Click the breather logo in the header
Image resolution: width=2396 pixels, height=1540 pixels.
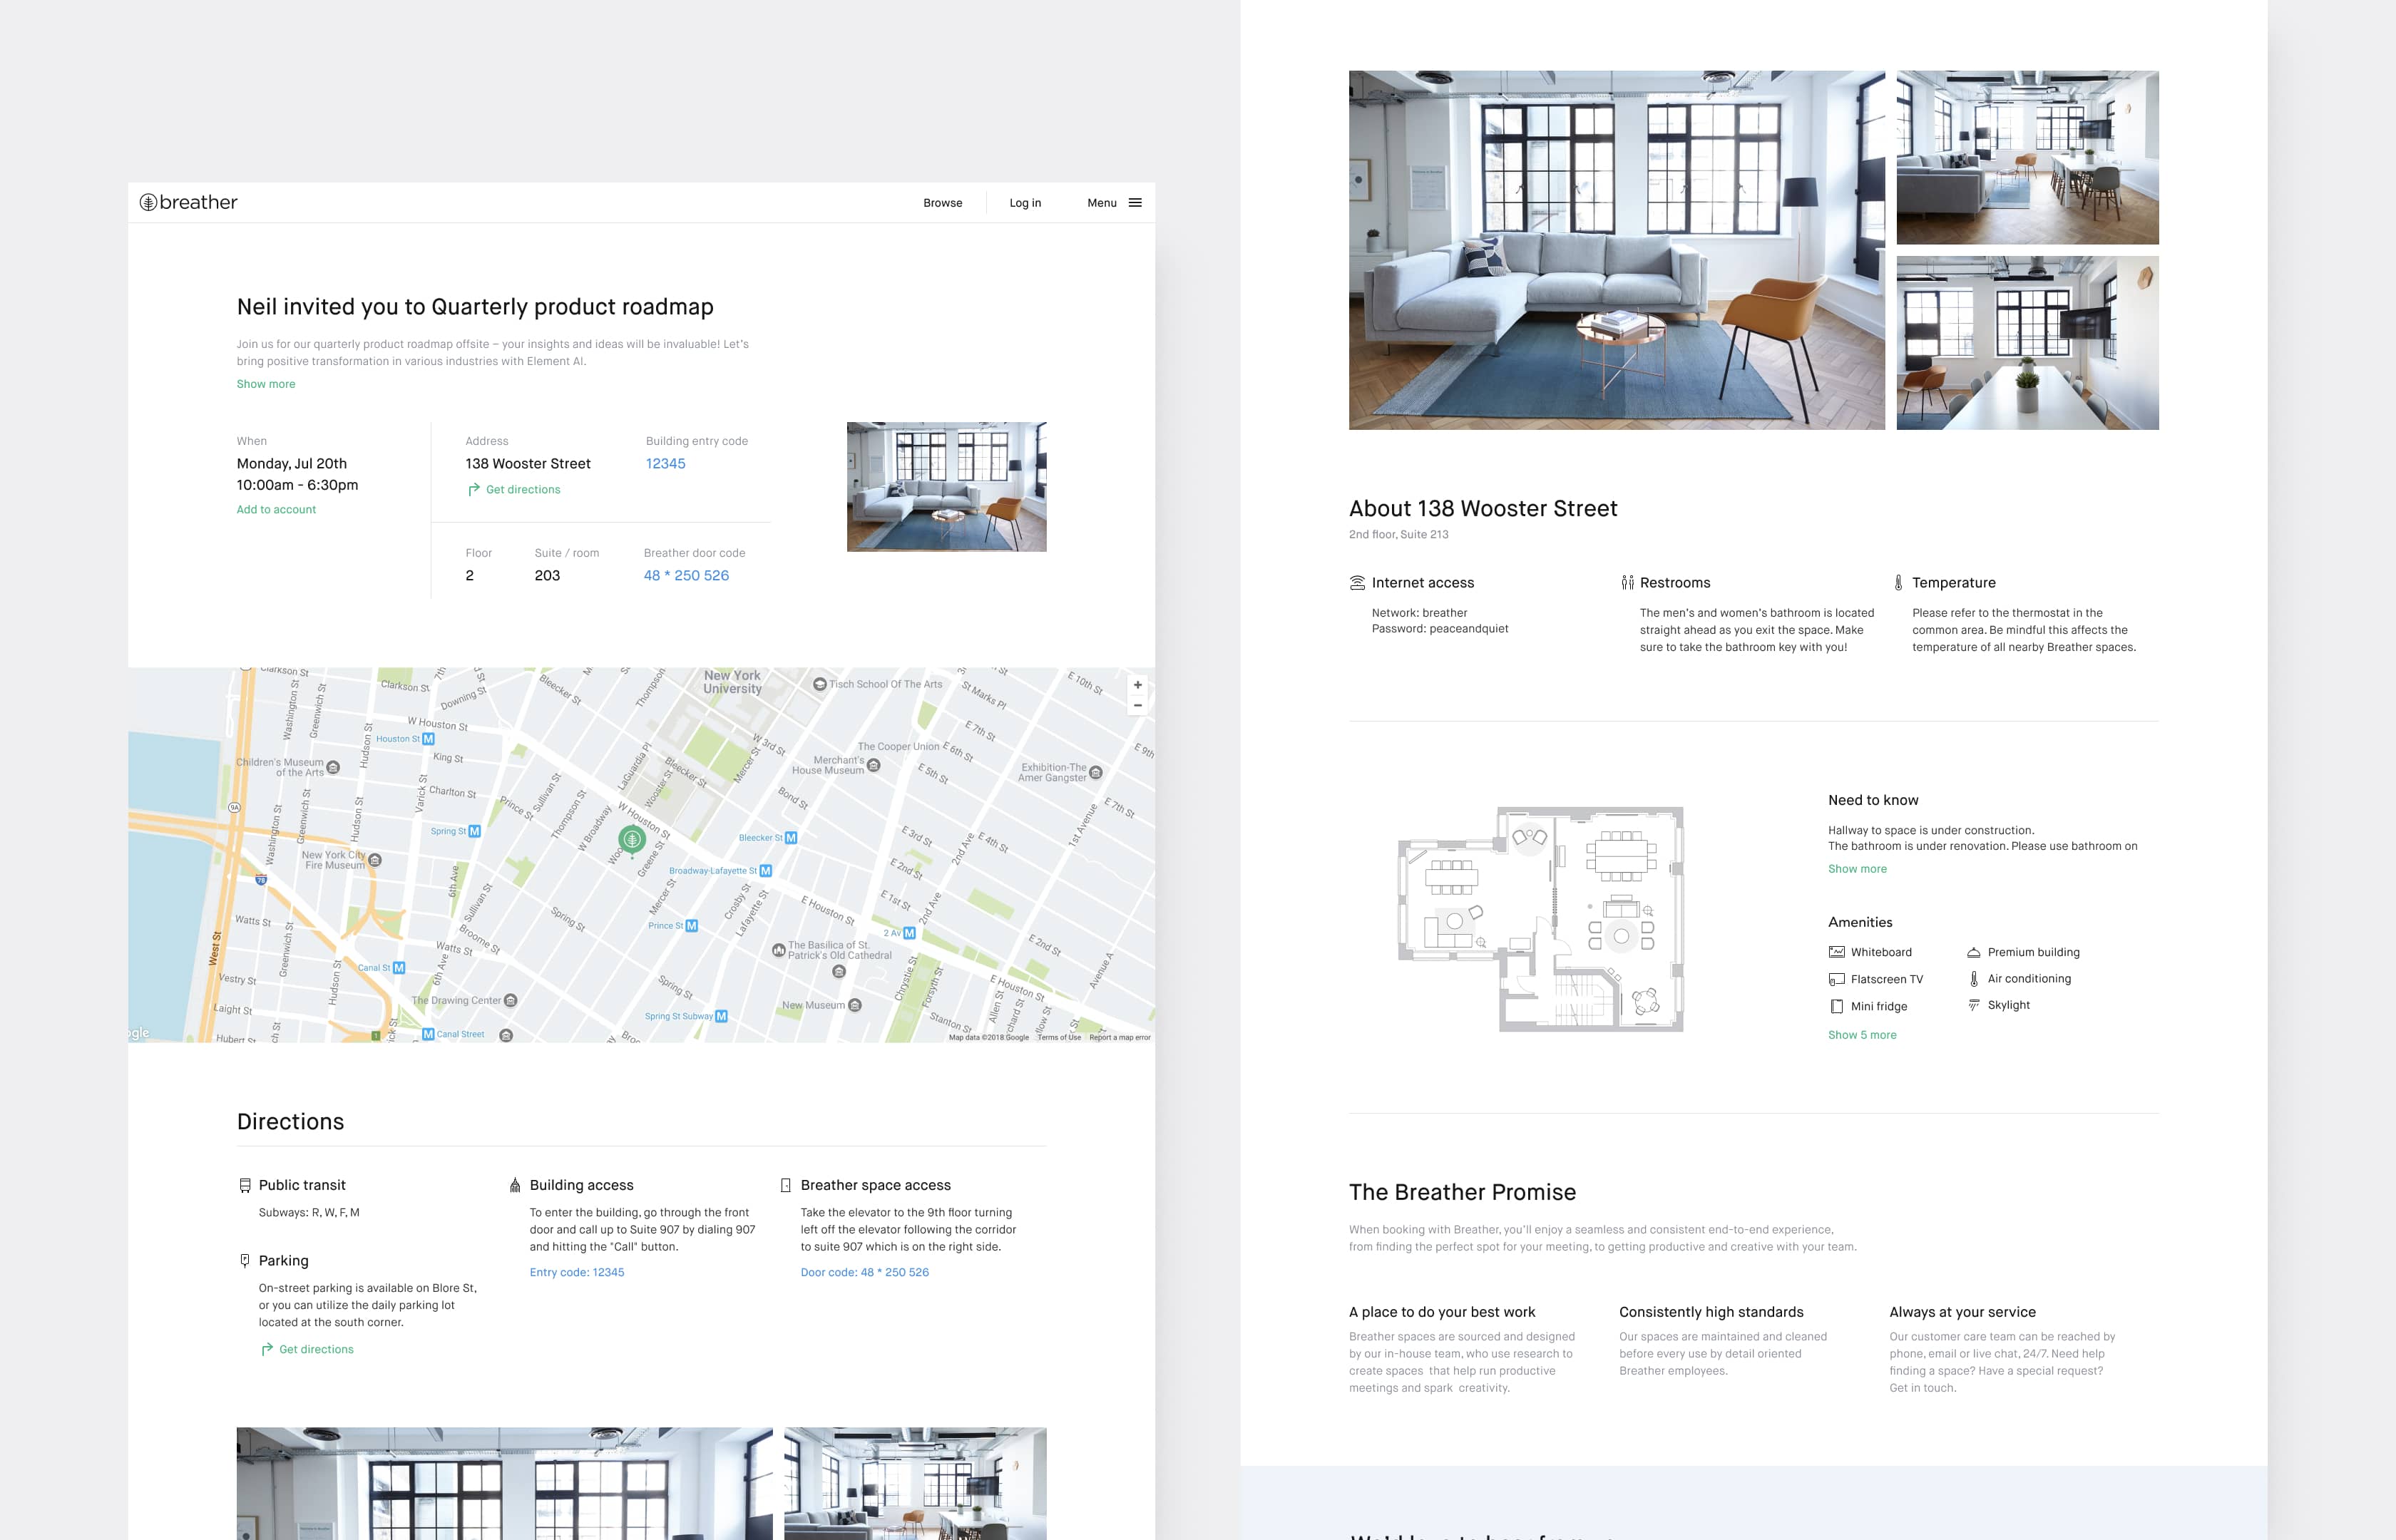click(188, 202)
